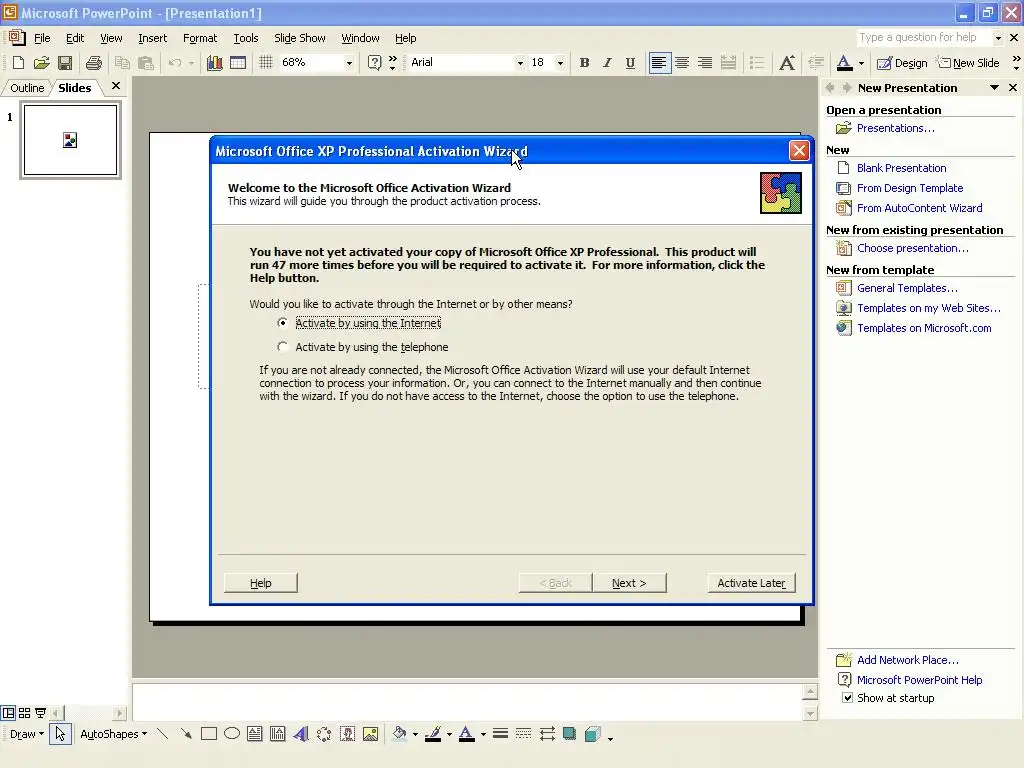Open the AutoShapes dropdown

(114, 734)
